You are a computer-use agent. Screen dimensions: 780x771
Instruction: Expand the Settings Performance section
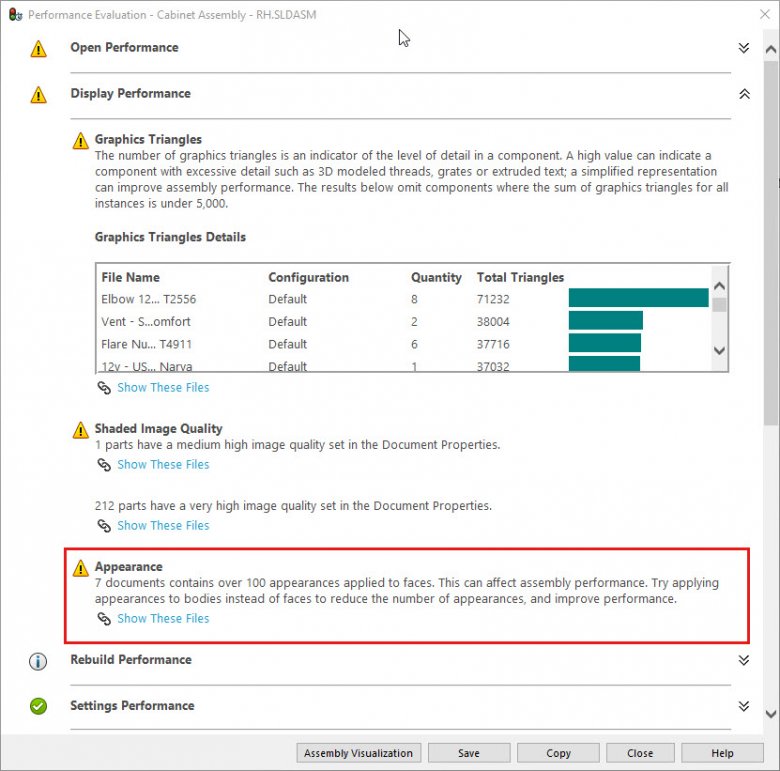[x=744, y=706]
